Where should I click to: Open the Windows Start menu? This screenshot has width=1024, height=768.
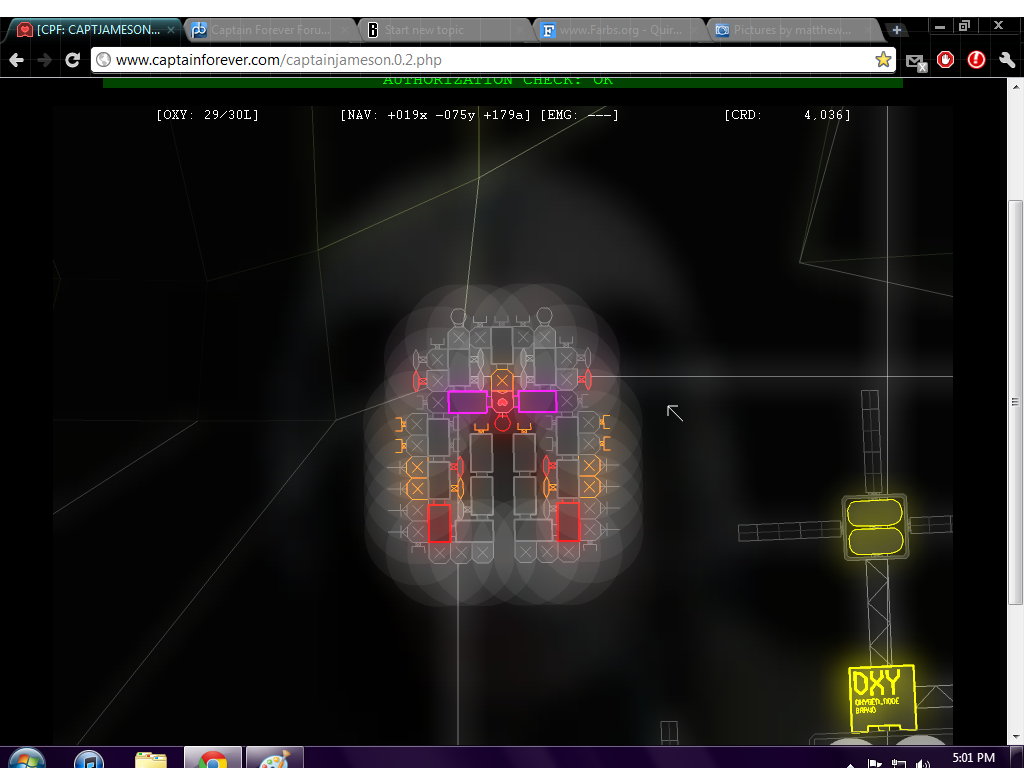pyautogui.click(x=27, y=759)
